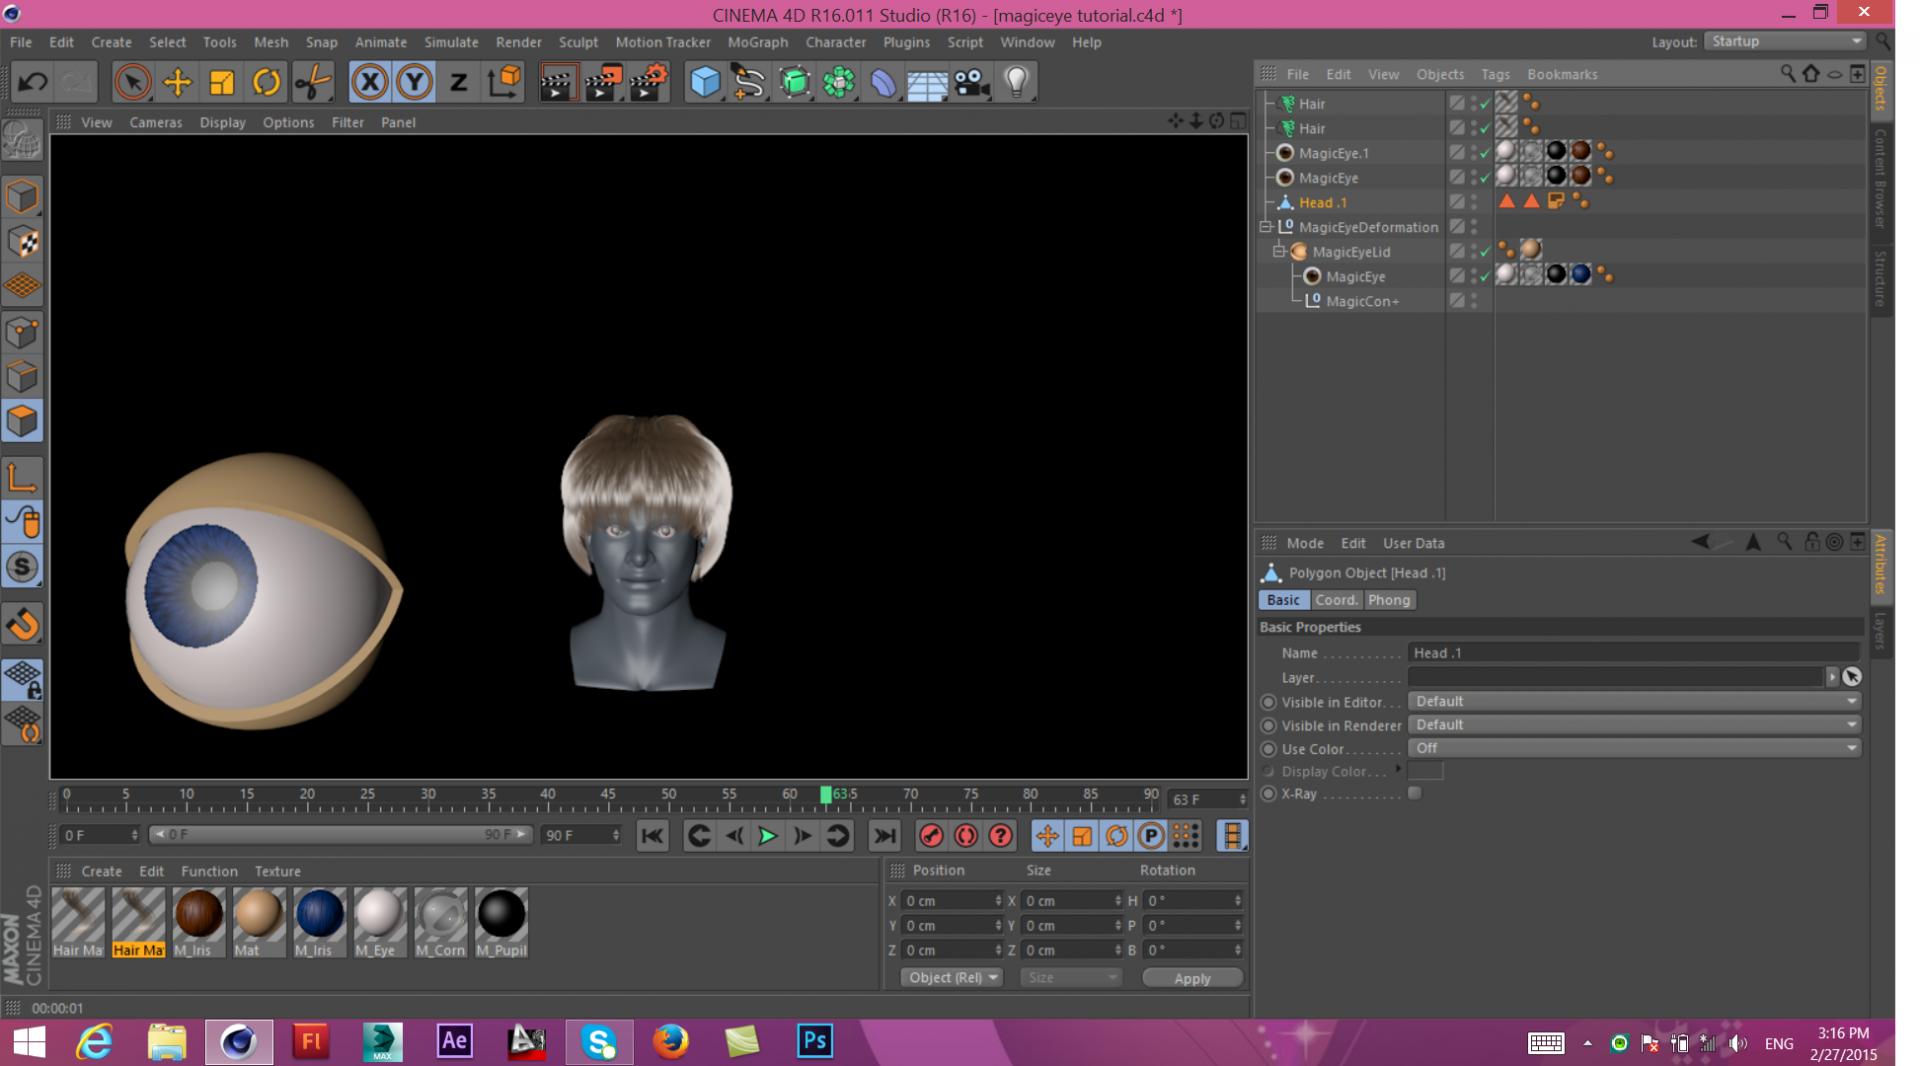Open Photoshop from the taskbar
The image size is (1920, 1066).
(814, 1042)
